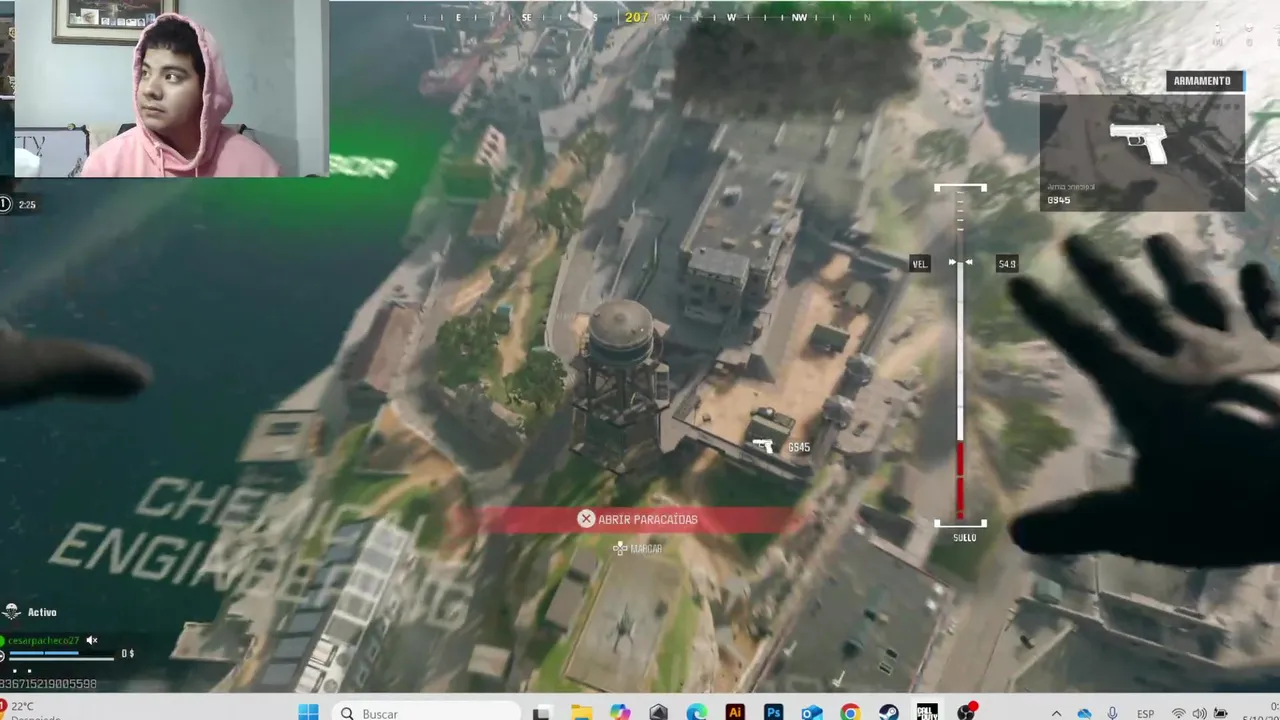Image resolution: width=1280 pixels, height=720 pixels.
Task: Click the round clock icon beside the 2:25 timer
Action: (x=5, y=204)
